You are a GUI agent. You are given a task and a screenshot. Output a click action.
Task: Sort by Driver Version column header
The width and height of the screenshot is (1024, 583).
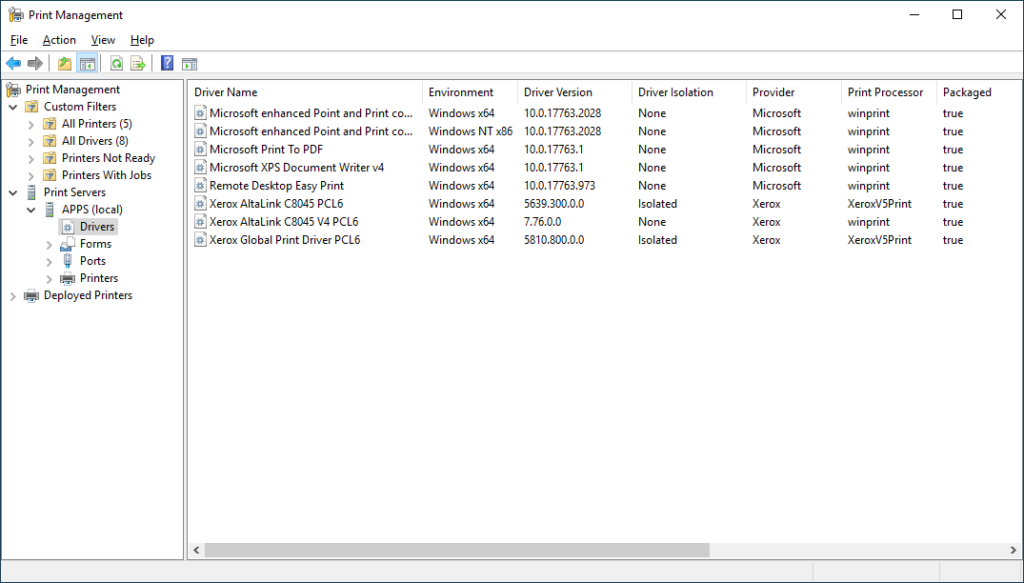pyautogui.click(x=558, y=92)
